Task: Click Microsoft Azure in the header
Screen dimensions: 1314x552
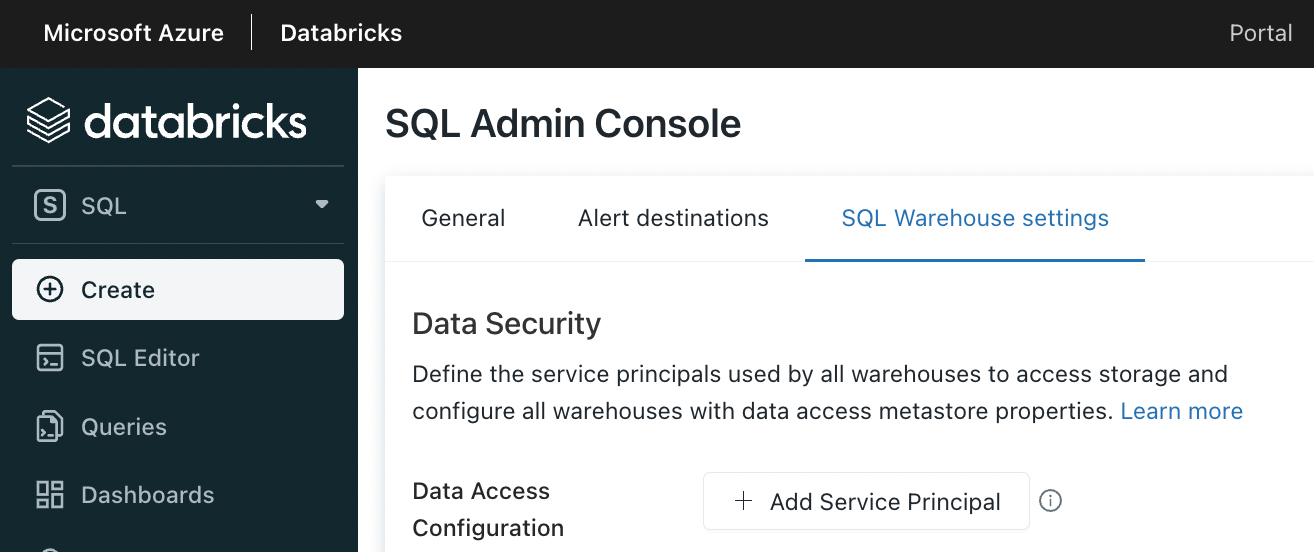Action: click(133, 33)
